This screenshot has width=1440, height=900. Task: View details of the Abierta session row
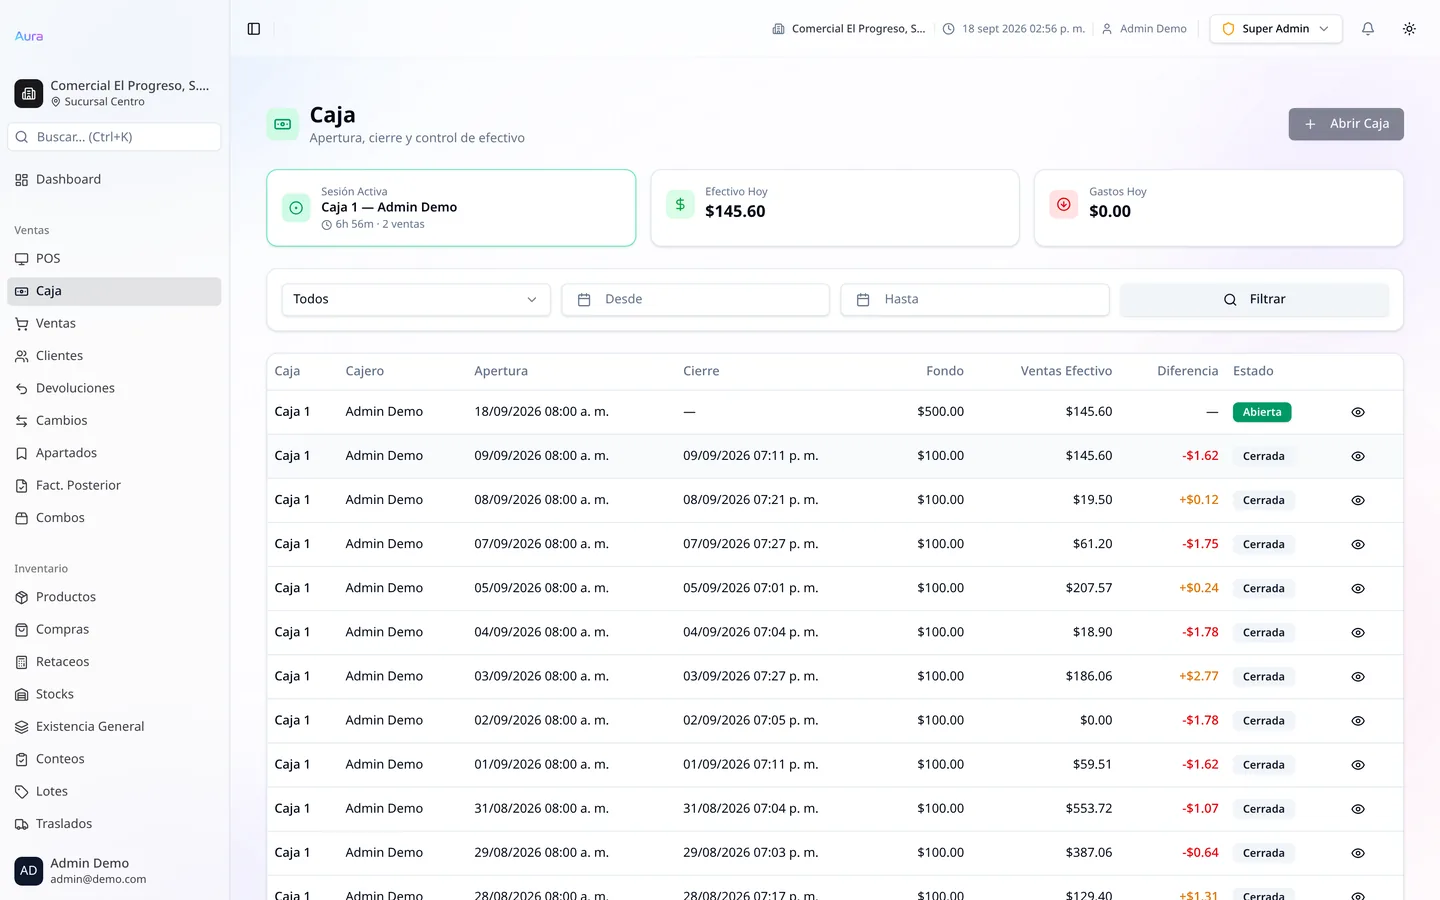coord(1358,412)
